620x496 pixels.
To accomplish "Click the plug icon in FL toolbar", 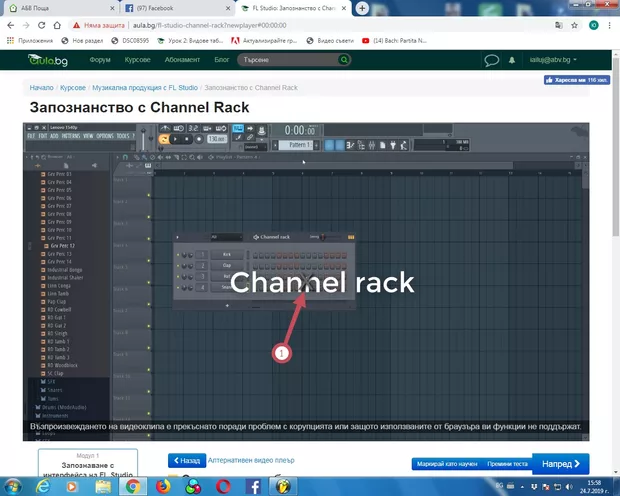I will click(393, 145).
